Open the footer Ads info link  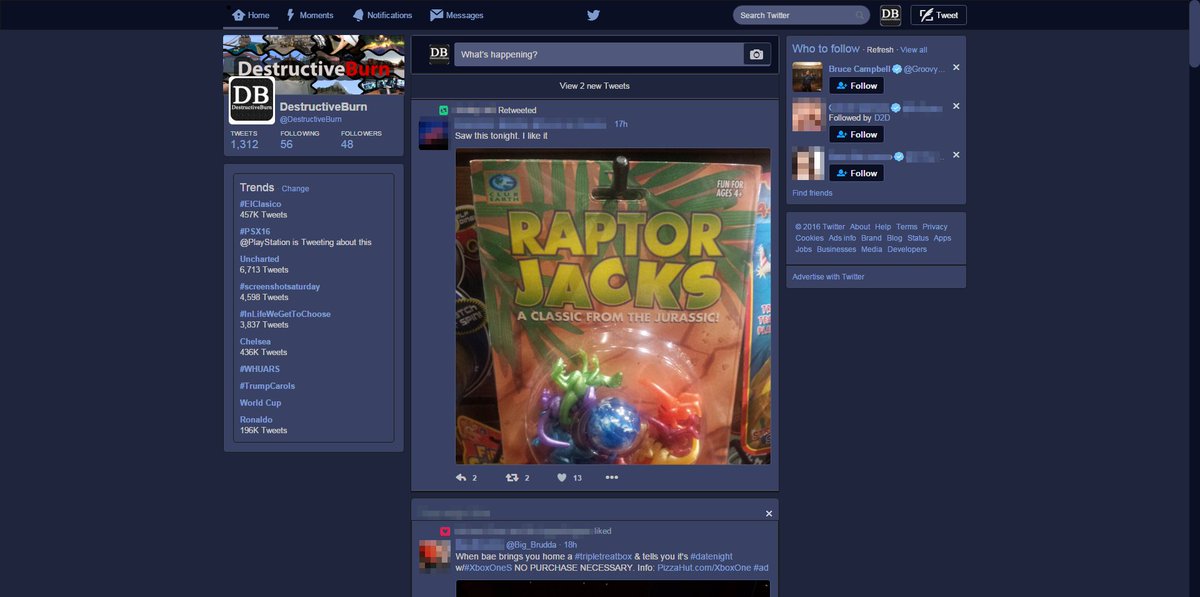(x=842, y=238)
